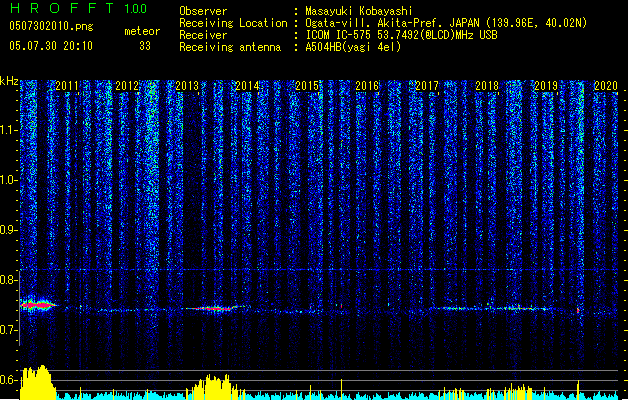Click the faint echo trace between 2017 and 2019
Viewport: 629px width, 400px height.
(x=491, y=309)
